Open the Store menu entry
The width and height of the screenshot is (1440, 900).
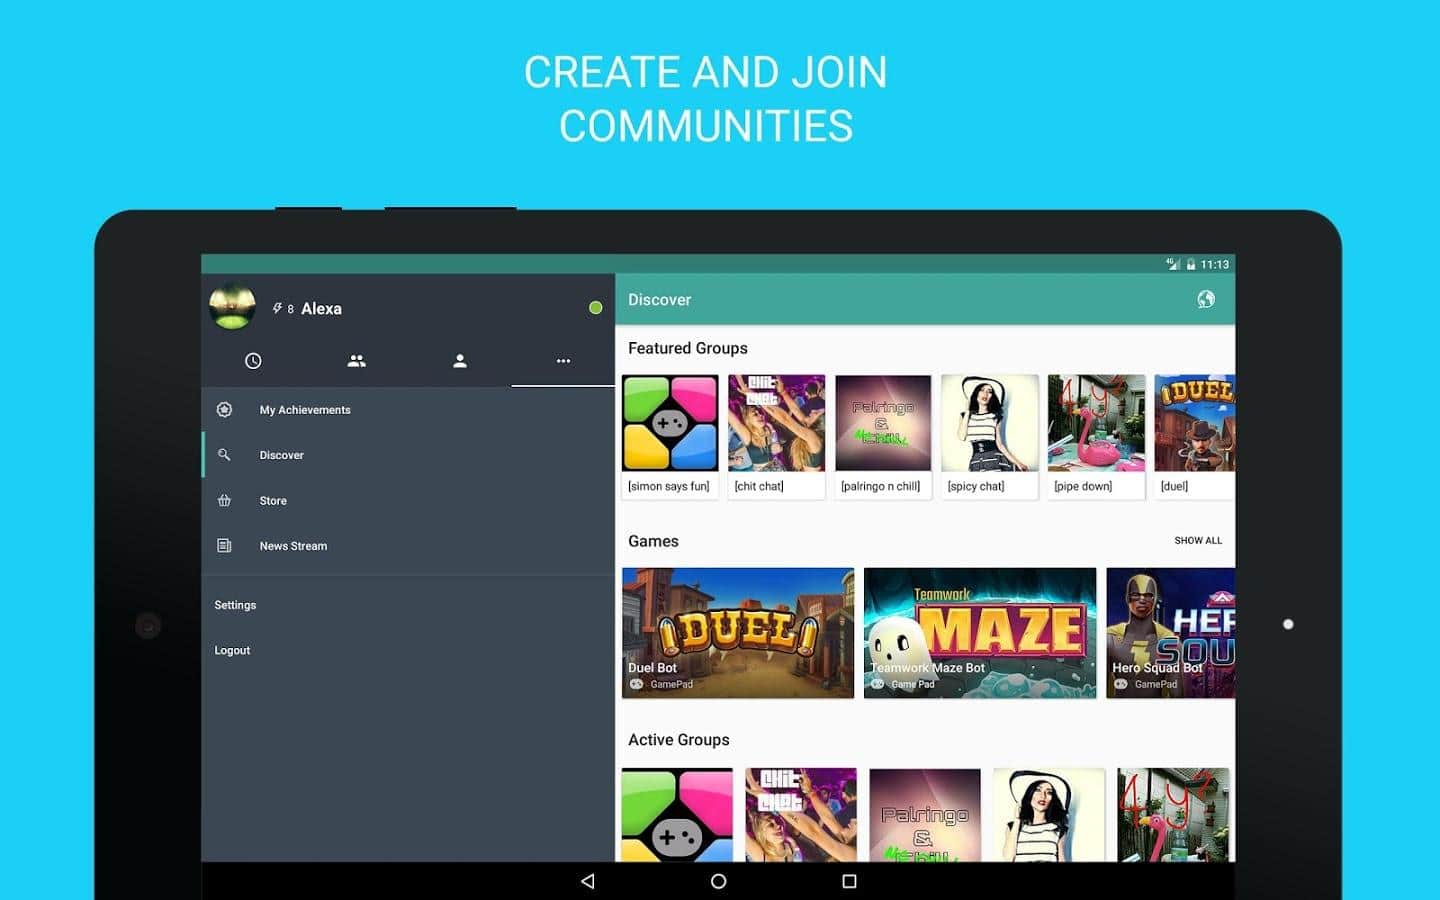[273, 501]
